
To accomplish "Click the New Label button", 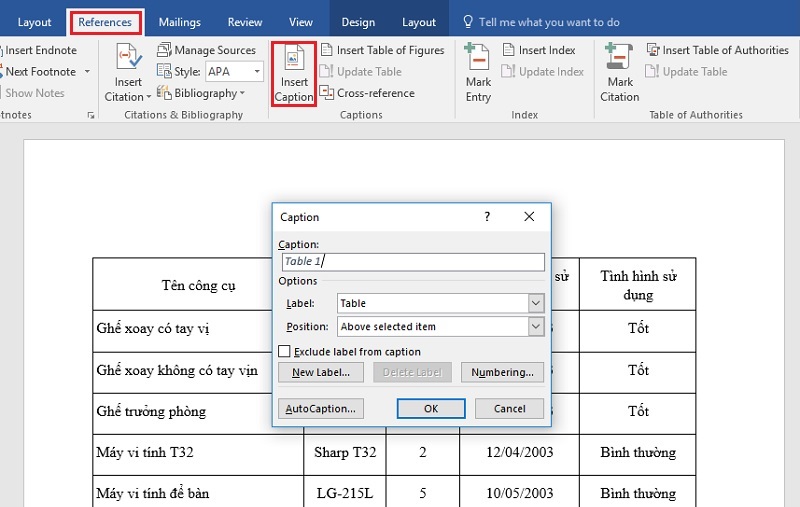I will (x=320, y=372).
